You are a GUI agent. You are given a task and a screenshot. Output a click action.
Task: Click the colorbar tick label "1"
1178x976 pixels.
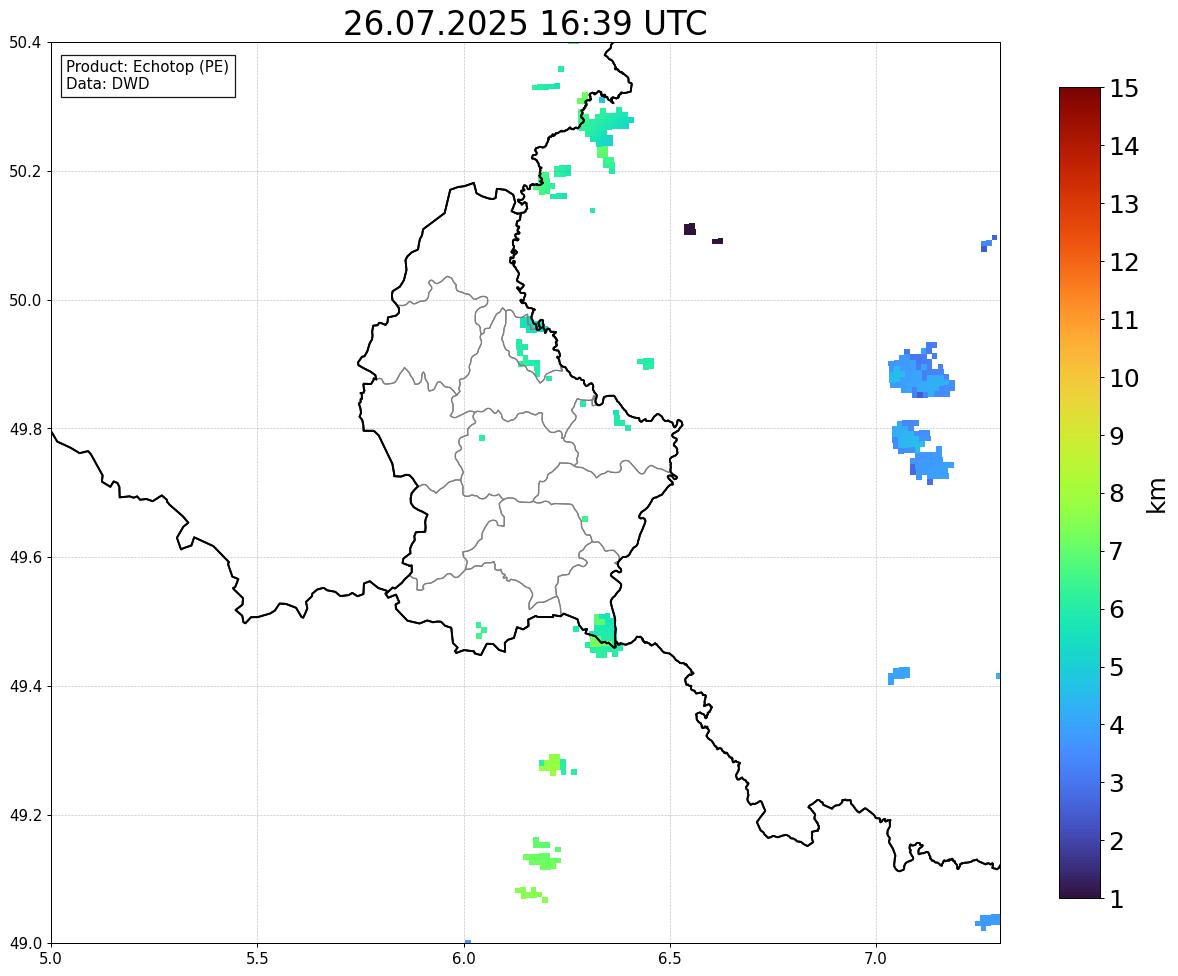[1117, 899]
